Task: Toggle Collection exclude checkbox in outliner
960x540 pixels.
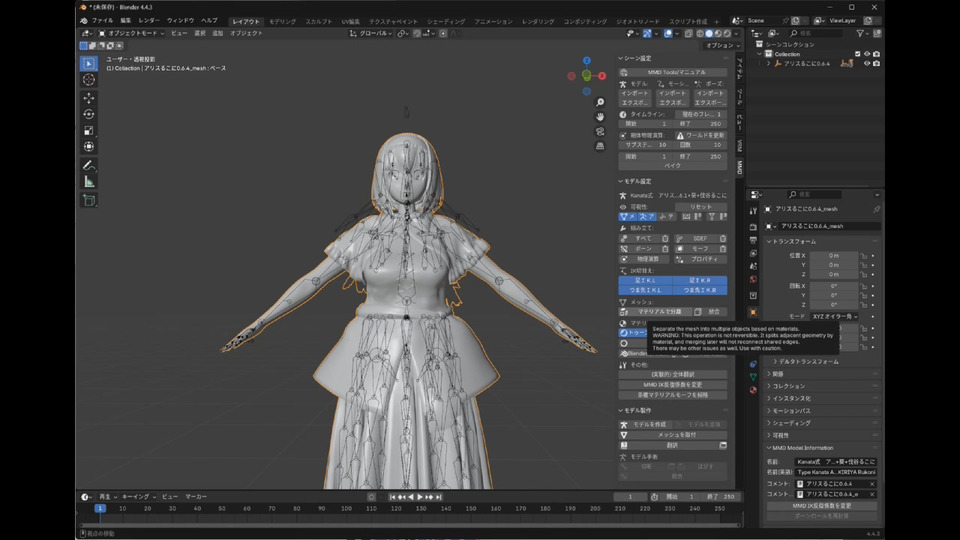Action: tap(857, 54)
